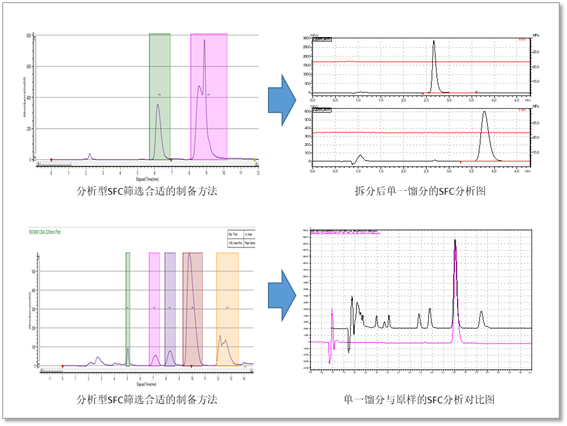
Task: Open single-fraction SFC trace with peak near 3.8 min
Action: tap(421, 136)
